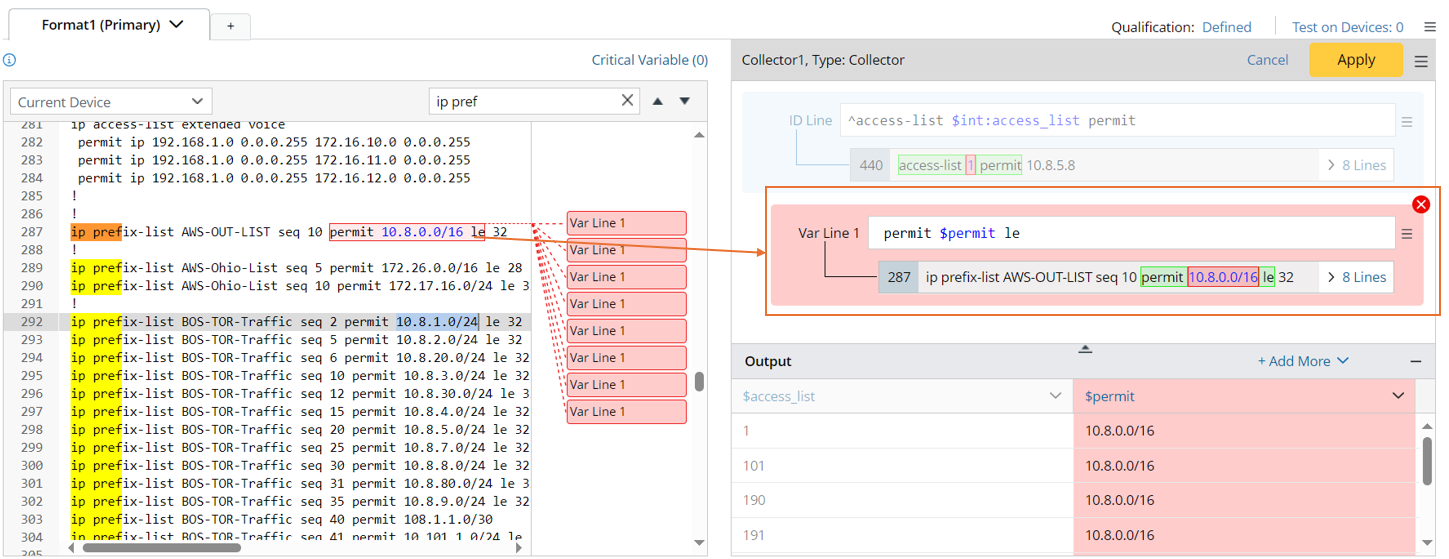The height and width of the screenshot is (559, 1449).
Task: Open the Current Device dropdown
Action: point(111,102)
